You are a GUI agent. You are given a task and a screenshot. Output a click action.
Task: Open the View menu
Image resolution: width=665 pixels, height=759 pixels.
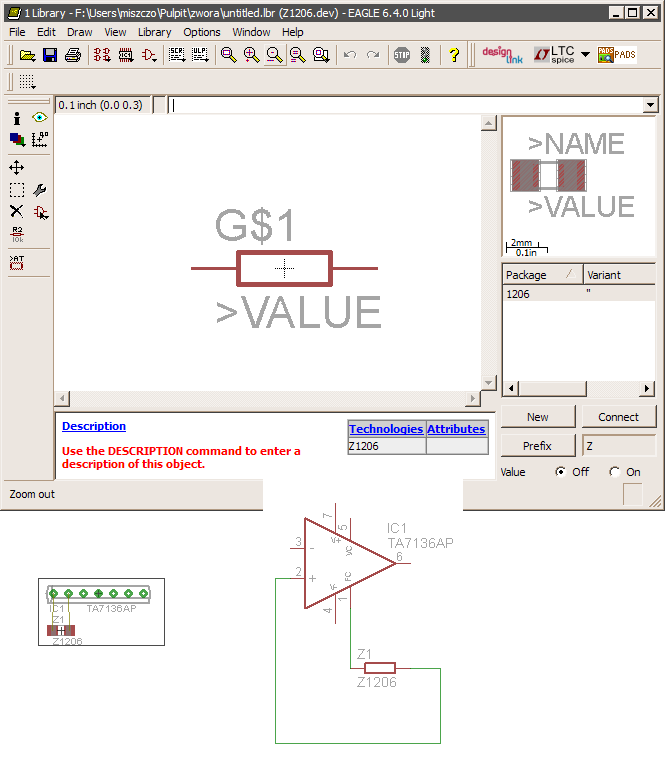[115, 32]
